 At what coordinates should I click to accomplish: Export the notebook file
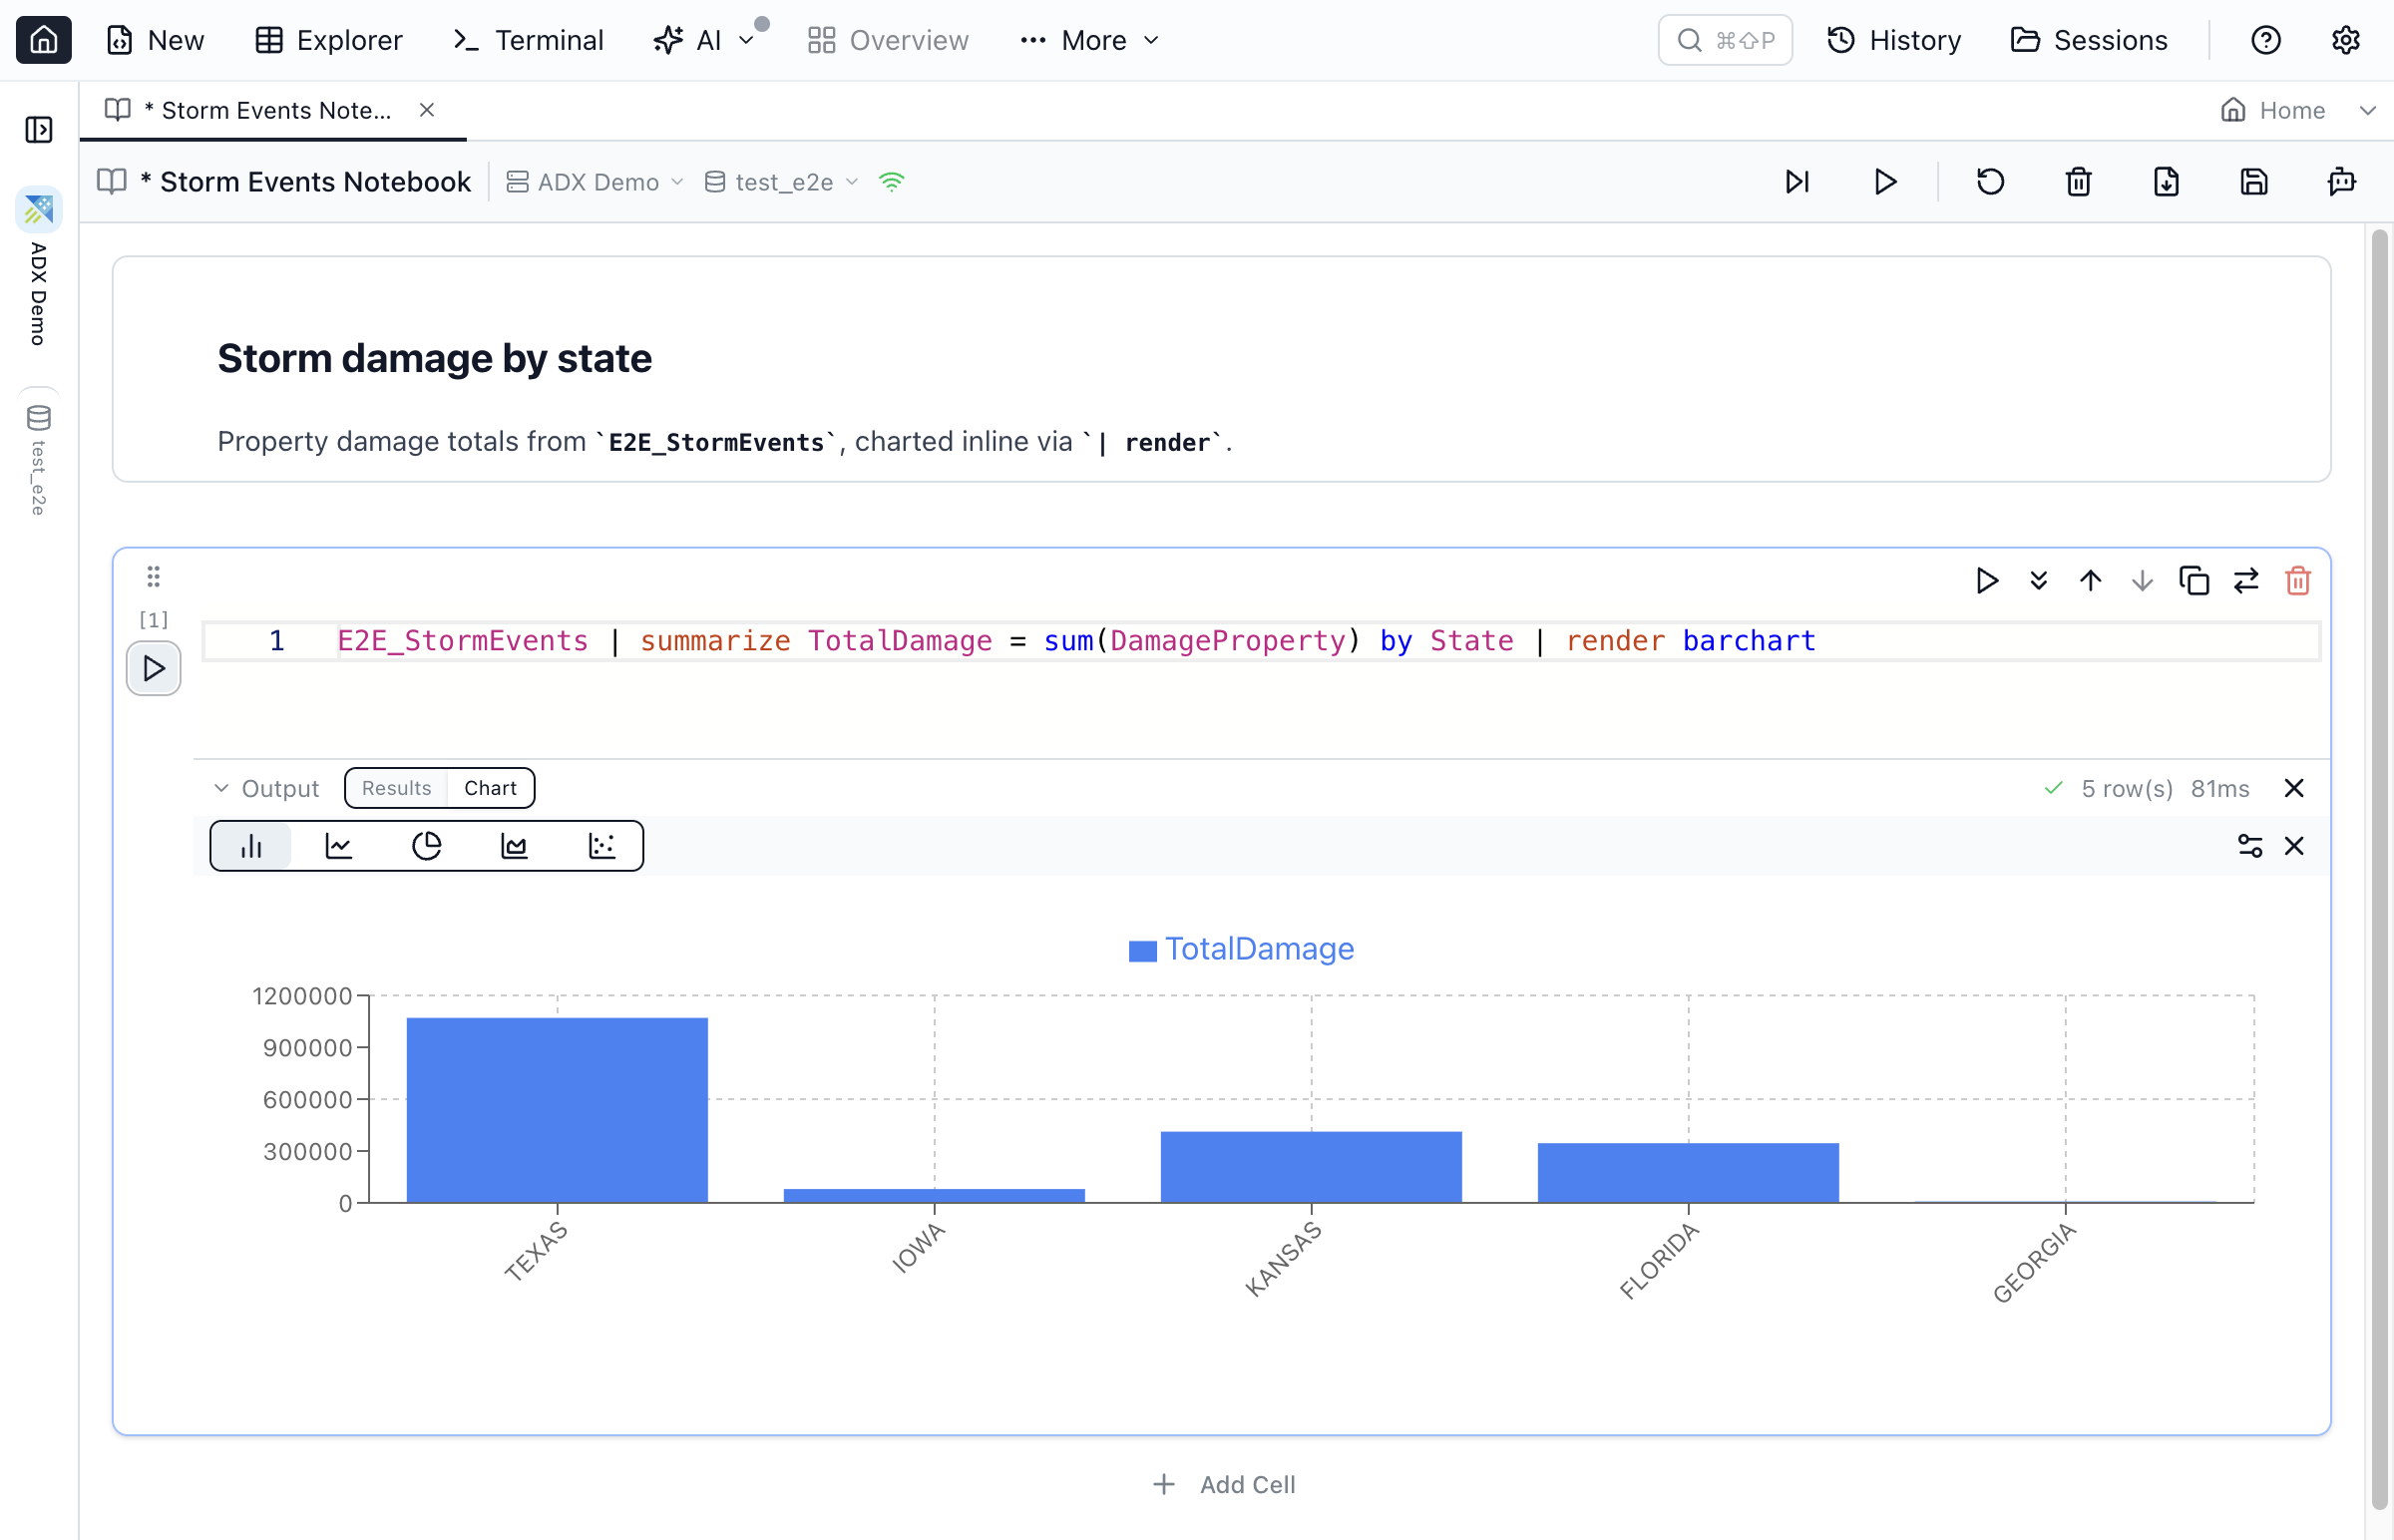pos(2166,182)
